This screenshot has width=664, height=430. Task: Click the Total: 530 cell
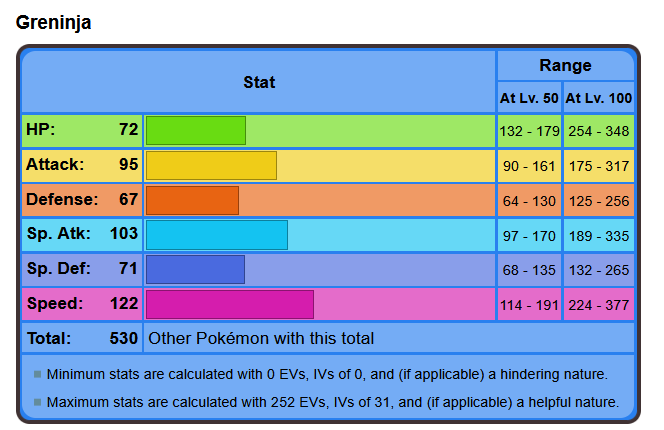[x=82, y=338]
